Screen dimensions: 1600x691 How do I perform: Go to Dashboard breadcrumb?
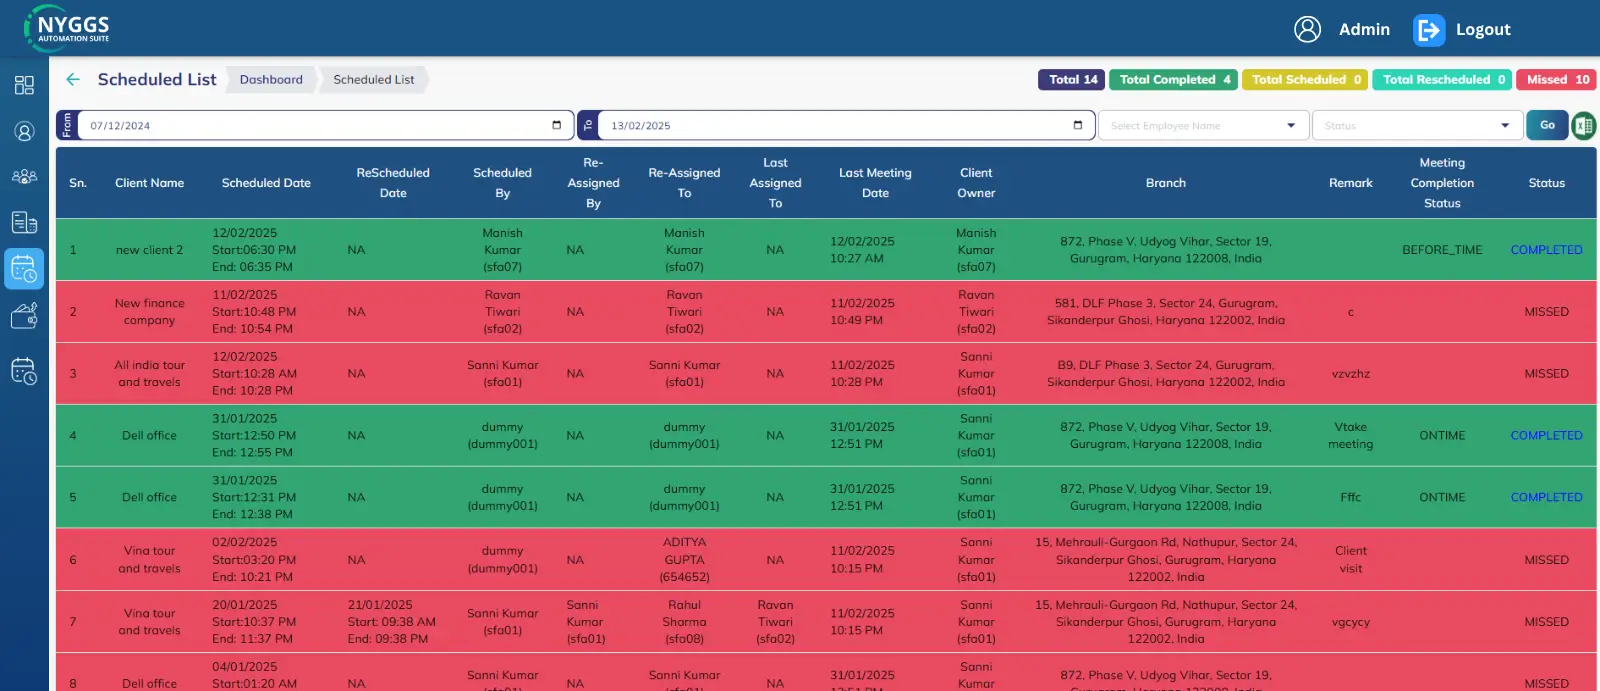(x=271, y=80)
